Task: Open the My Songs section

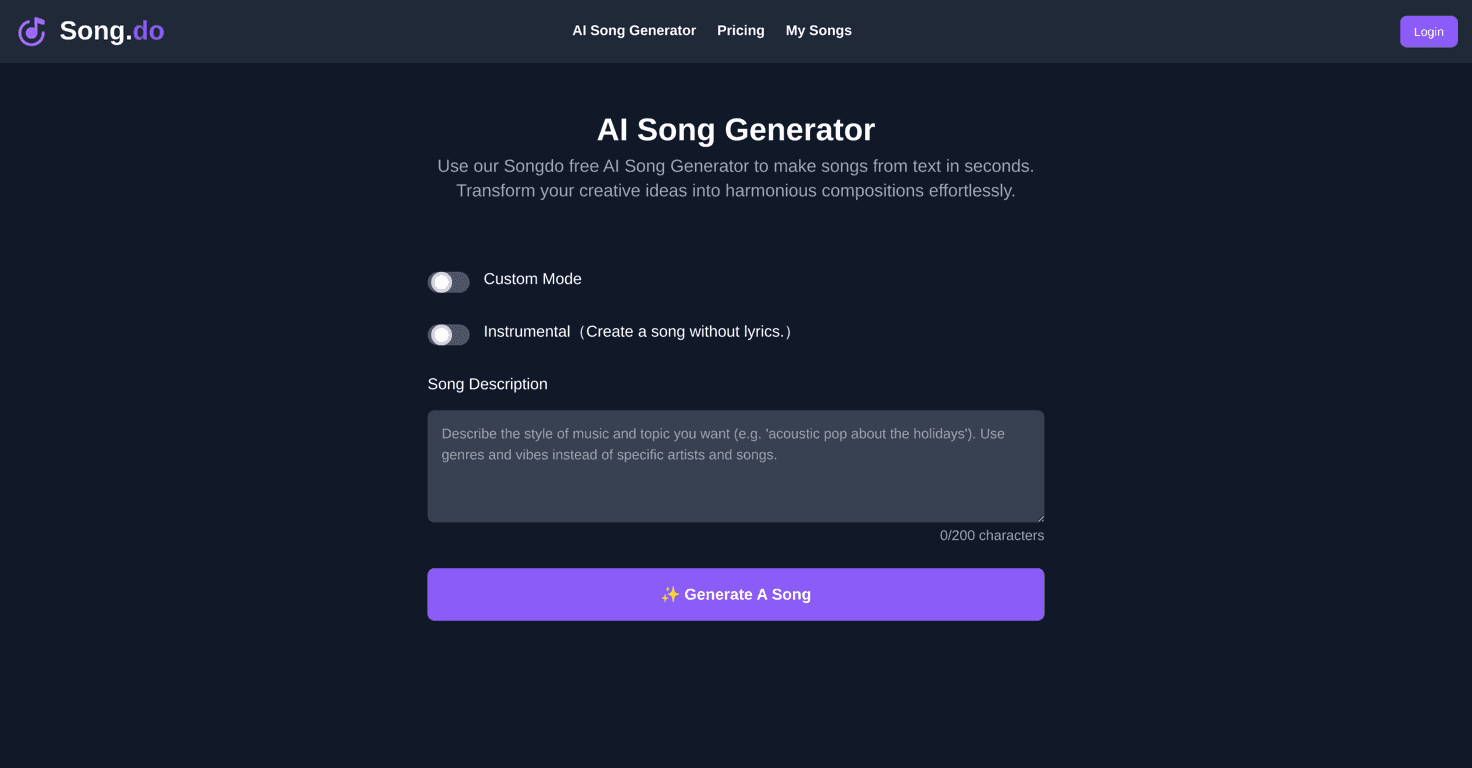Action: tap(818, 30)
